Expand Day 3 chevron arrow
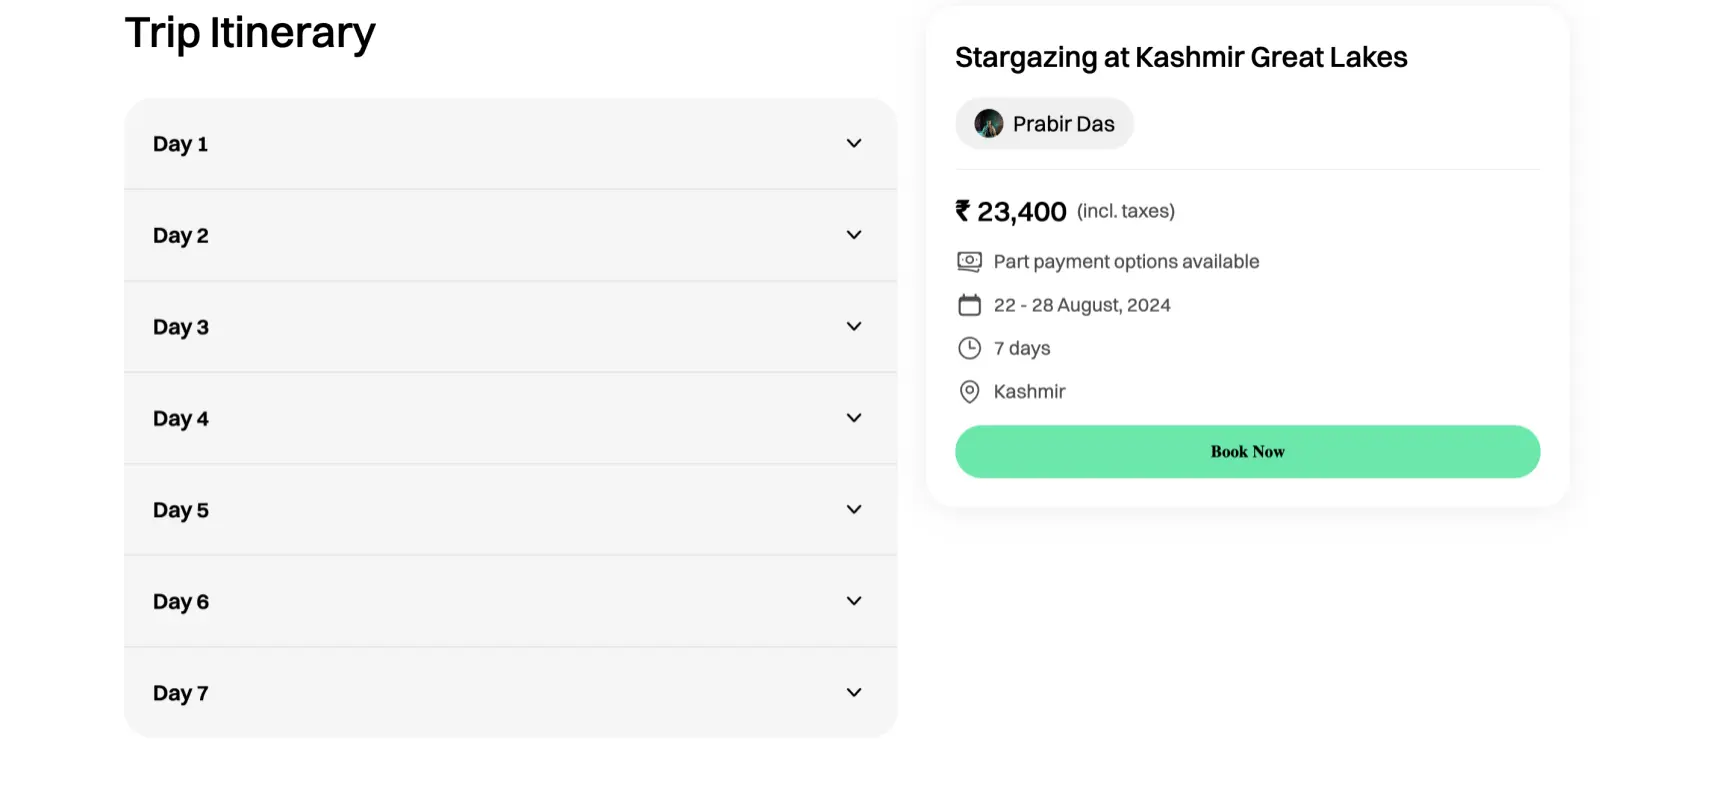1713x797 pixels. [854, 326]
